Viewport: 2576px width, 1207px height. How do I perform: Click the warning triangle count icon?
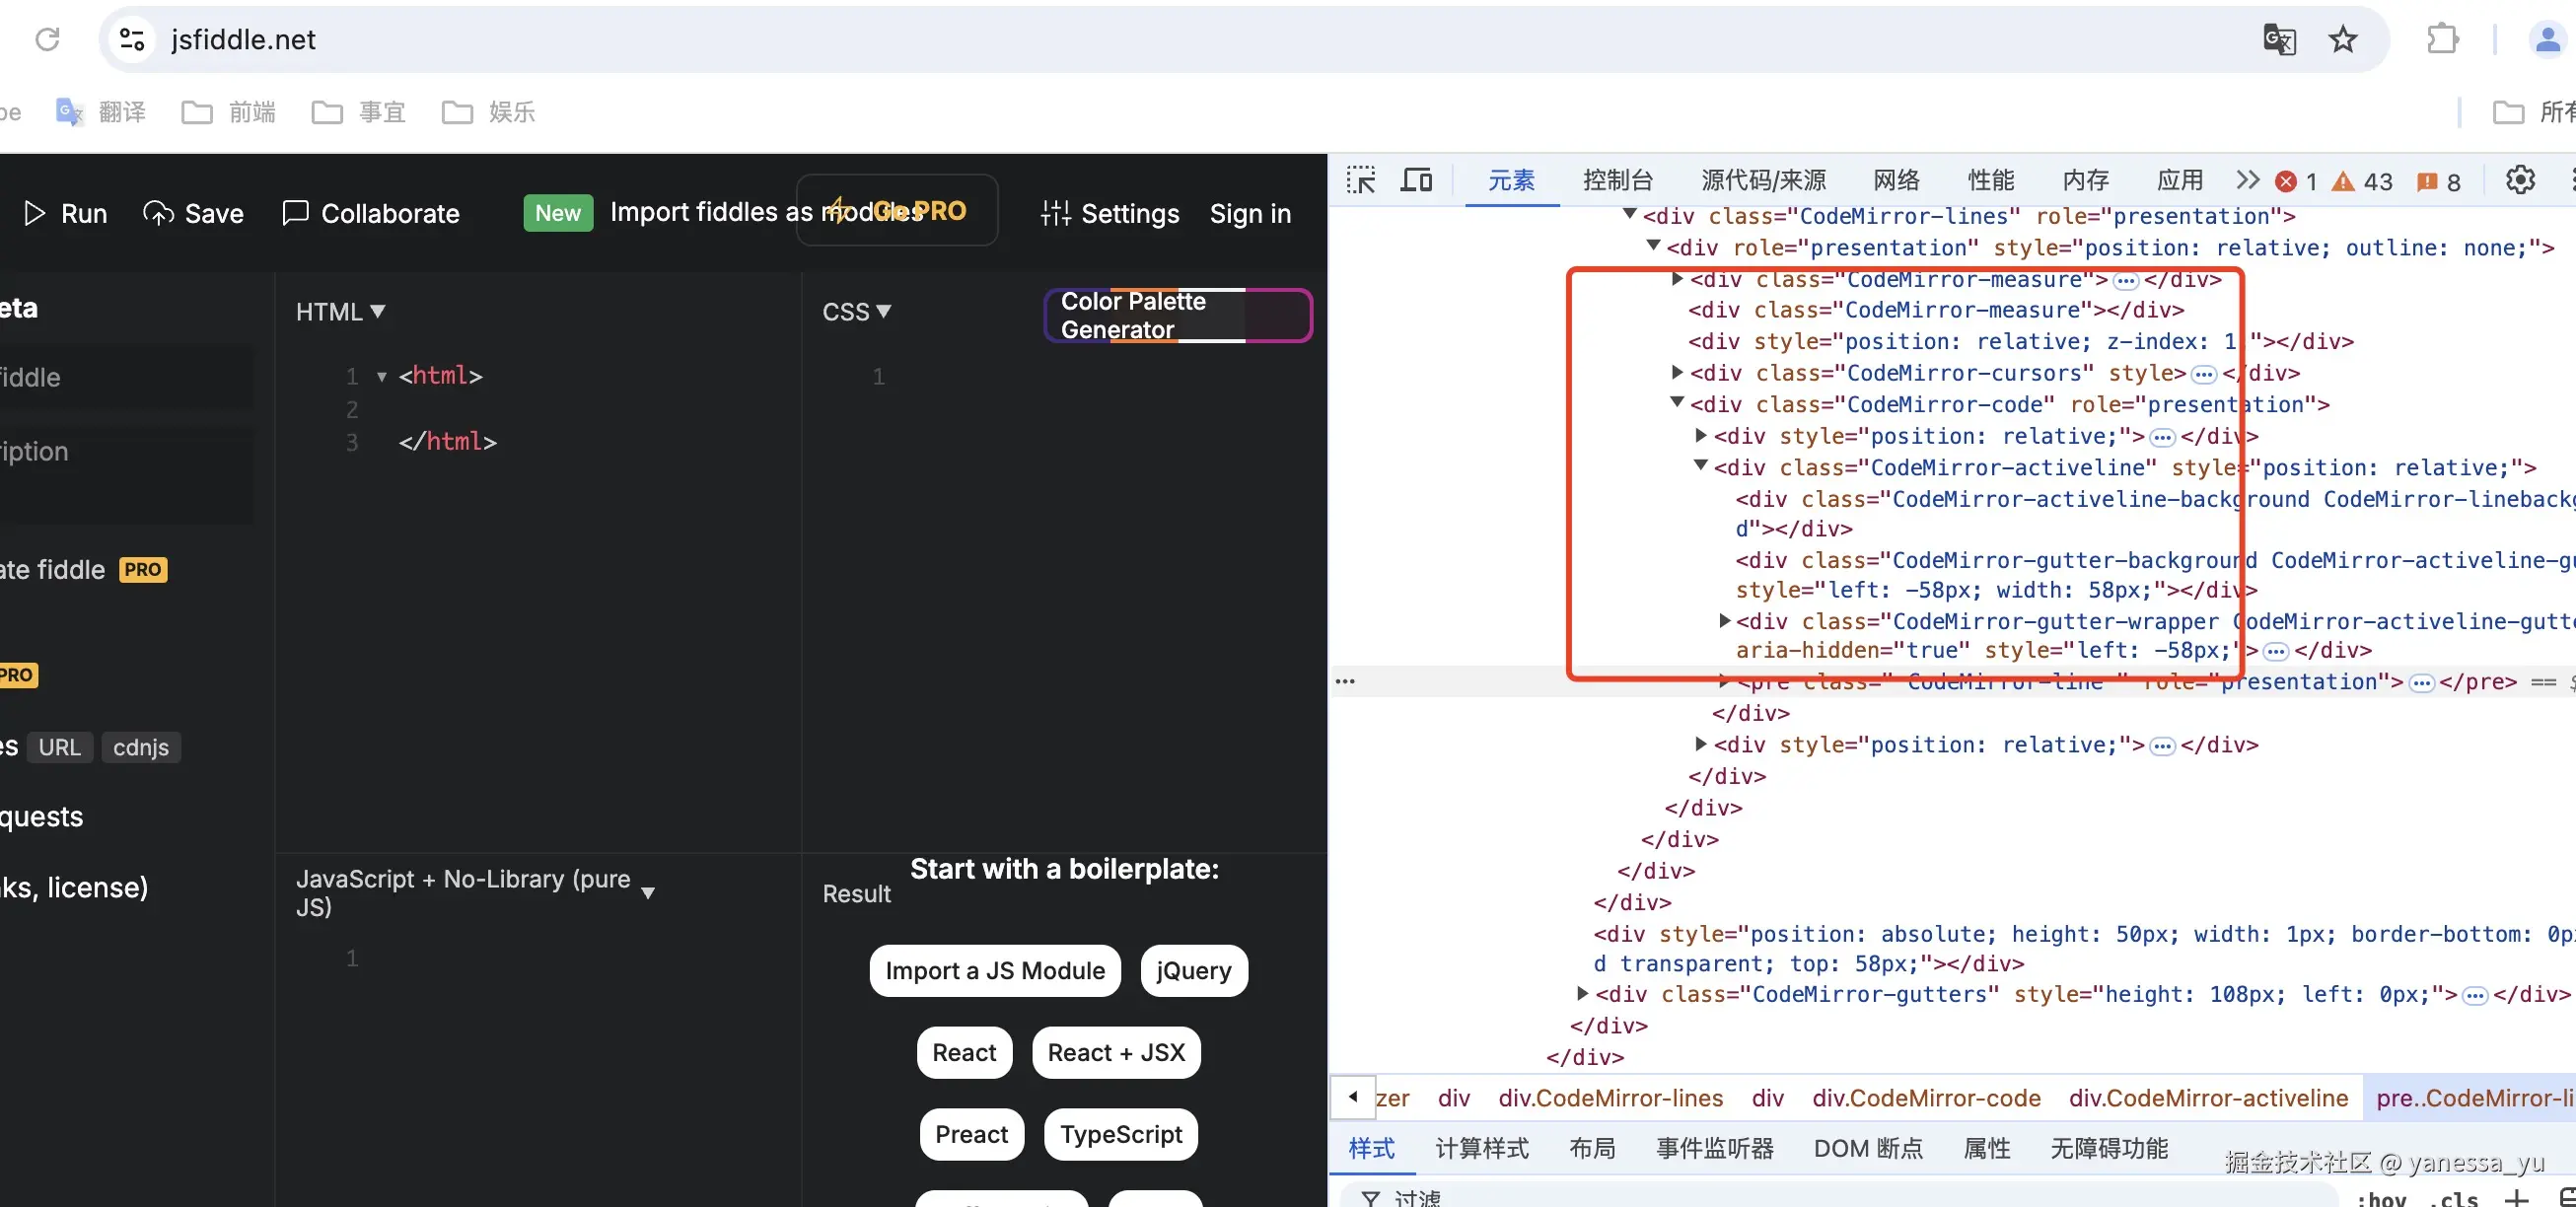tap(2343, 181)
